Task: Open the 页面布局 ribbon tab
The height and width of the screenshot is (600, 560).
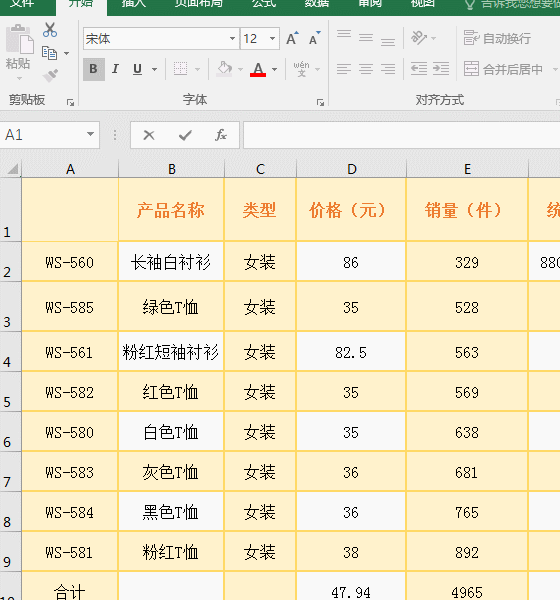Action: point(199,4)
